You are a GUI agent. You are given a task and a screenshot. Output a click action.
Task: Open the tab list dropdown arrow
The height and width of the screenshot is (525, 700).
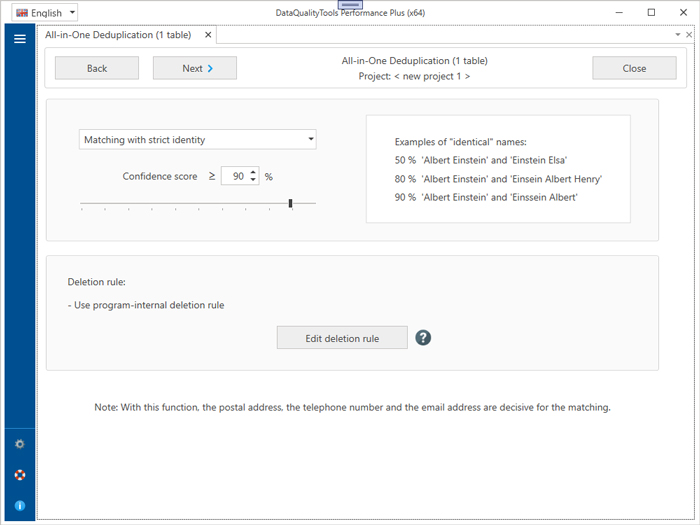point(678,34)
